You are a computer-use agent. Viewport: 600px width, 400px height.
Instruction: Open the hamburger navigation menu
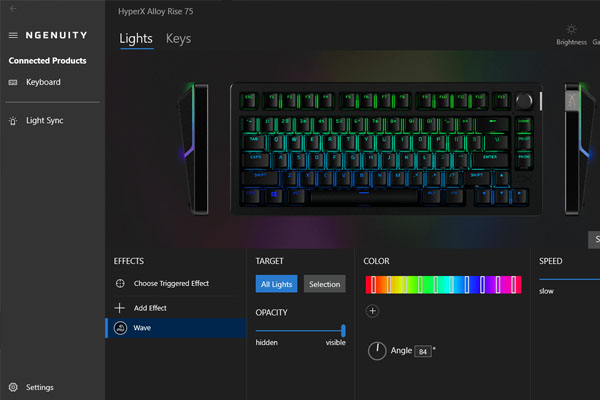coord(13,35)
